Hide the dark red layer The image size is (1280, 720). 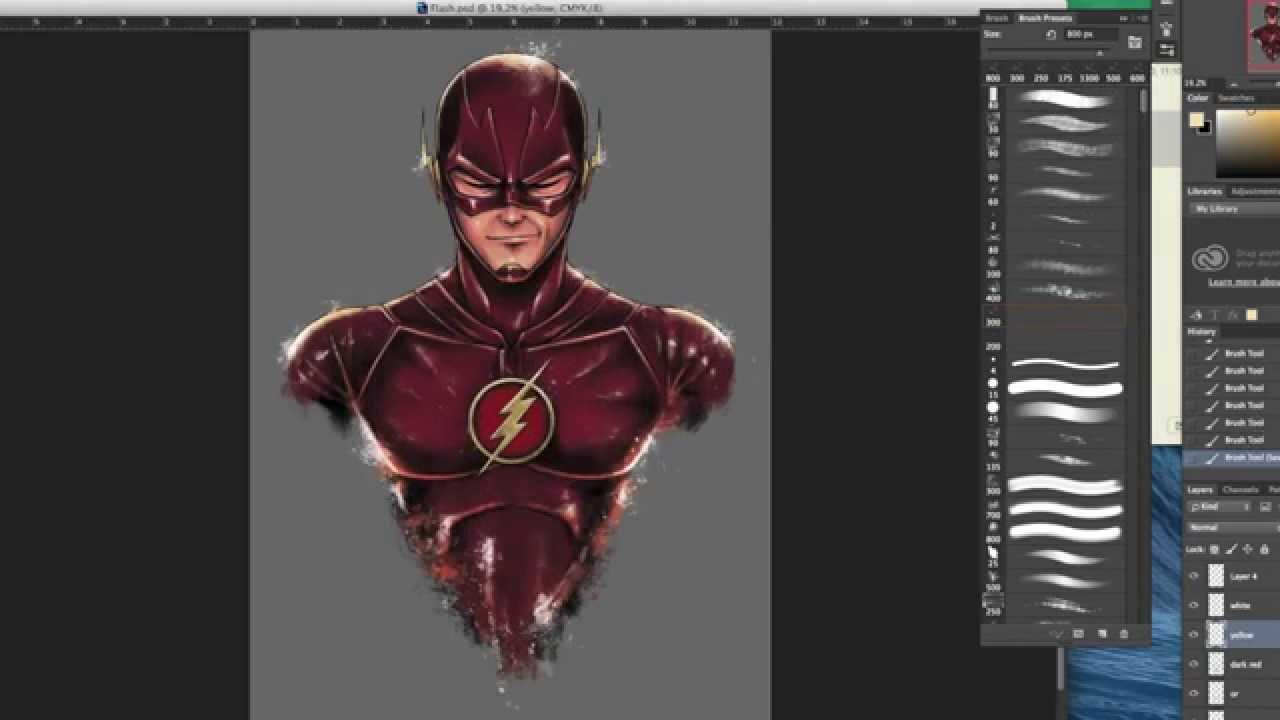[x=1194, y=663]
